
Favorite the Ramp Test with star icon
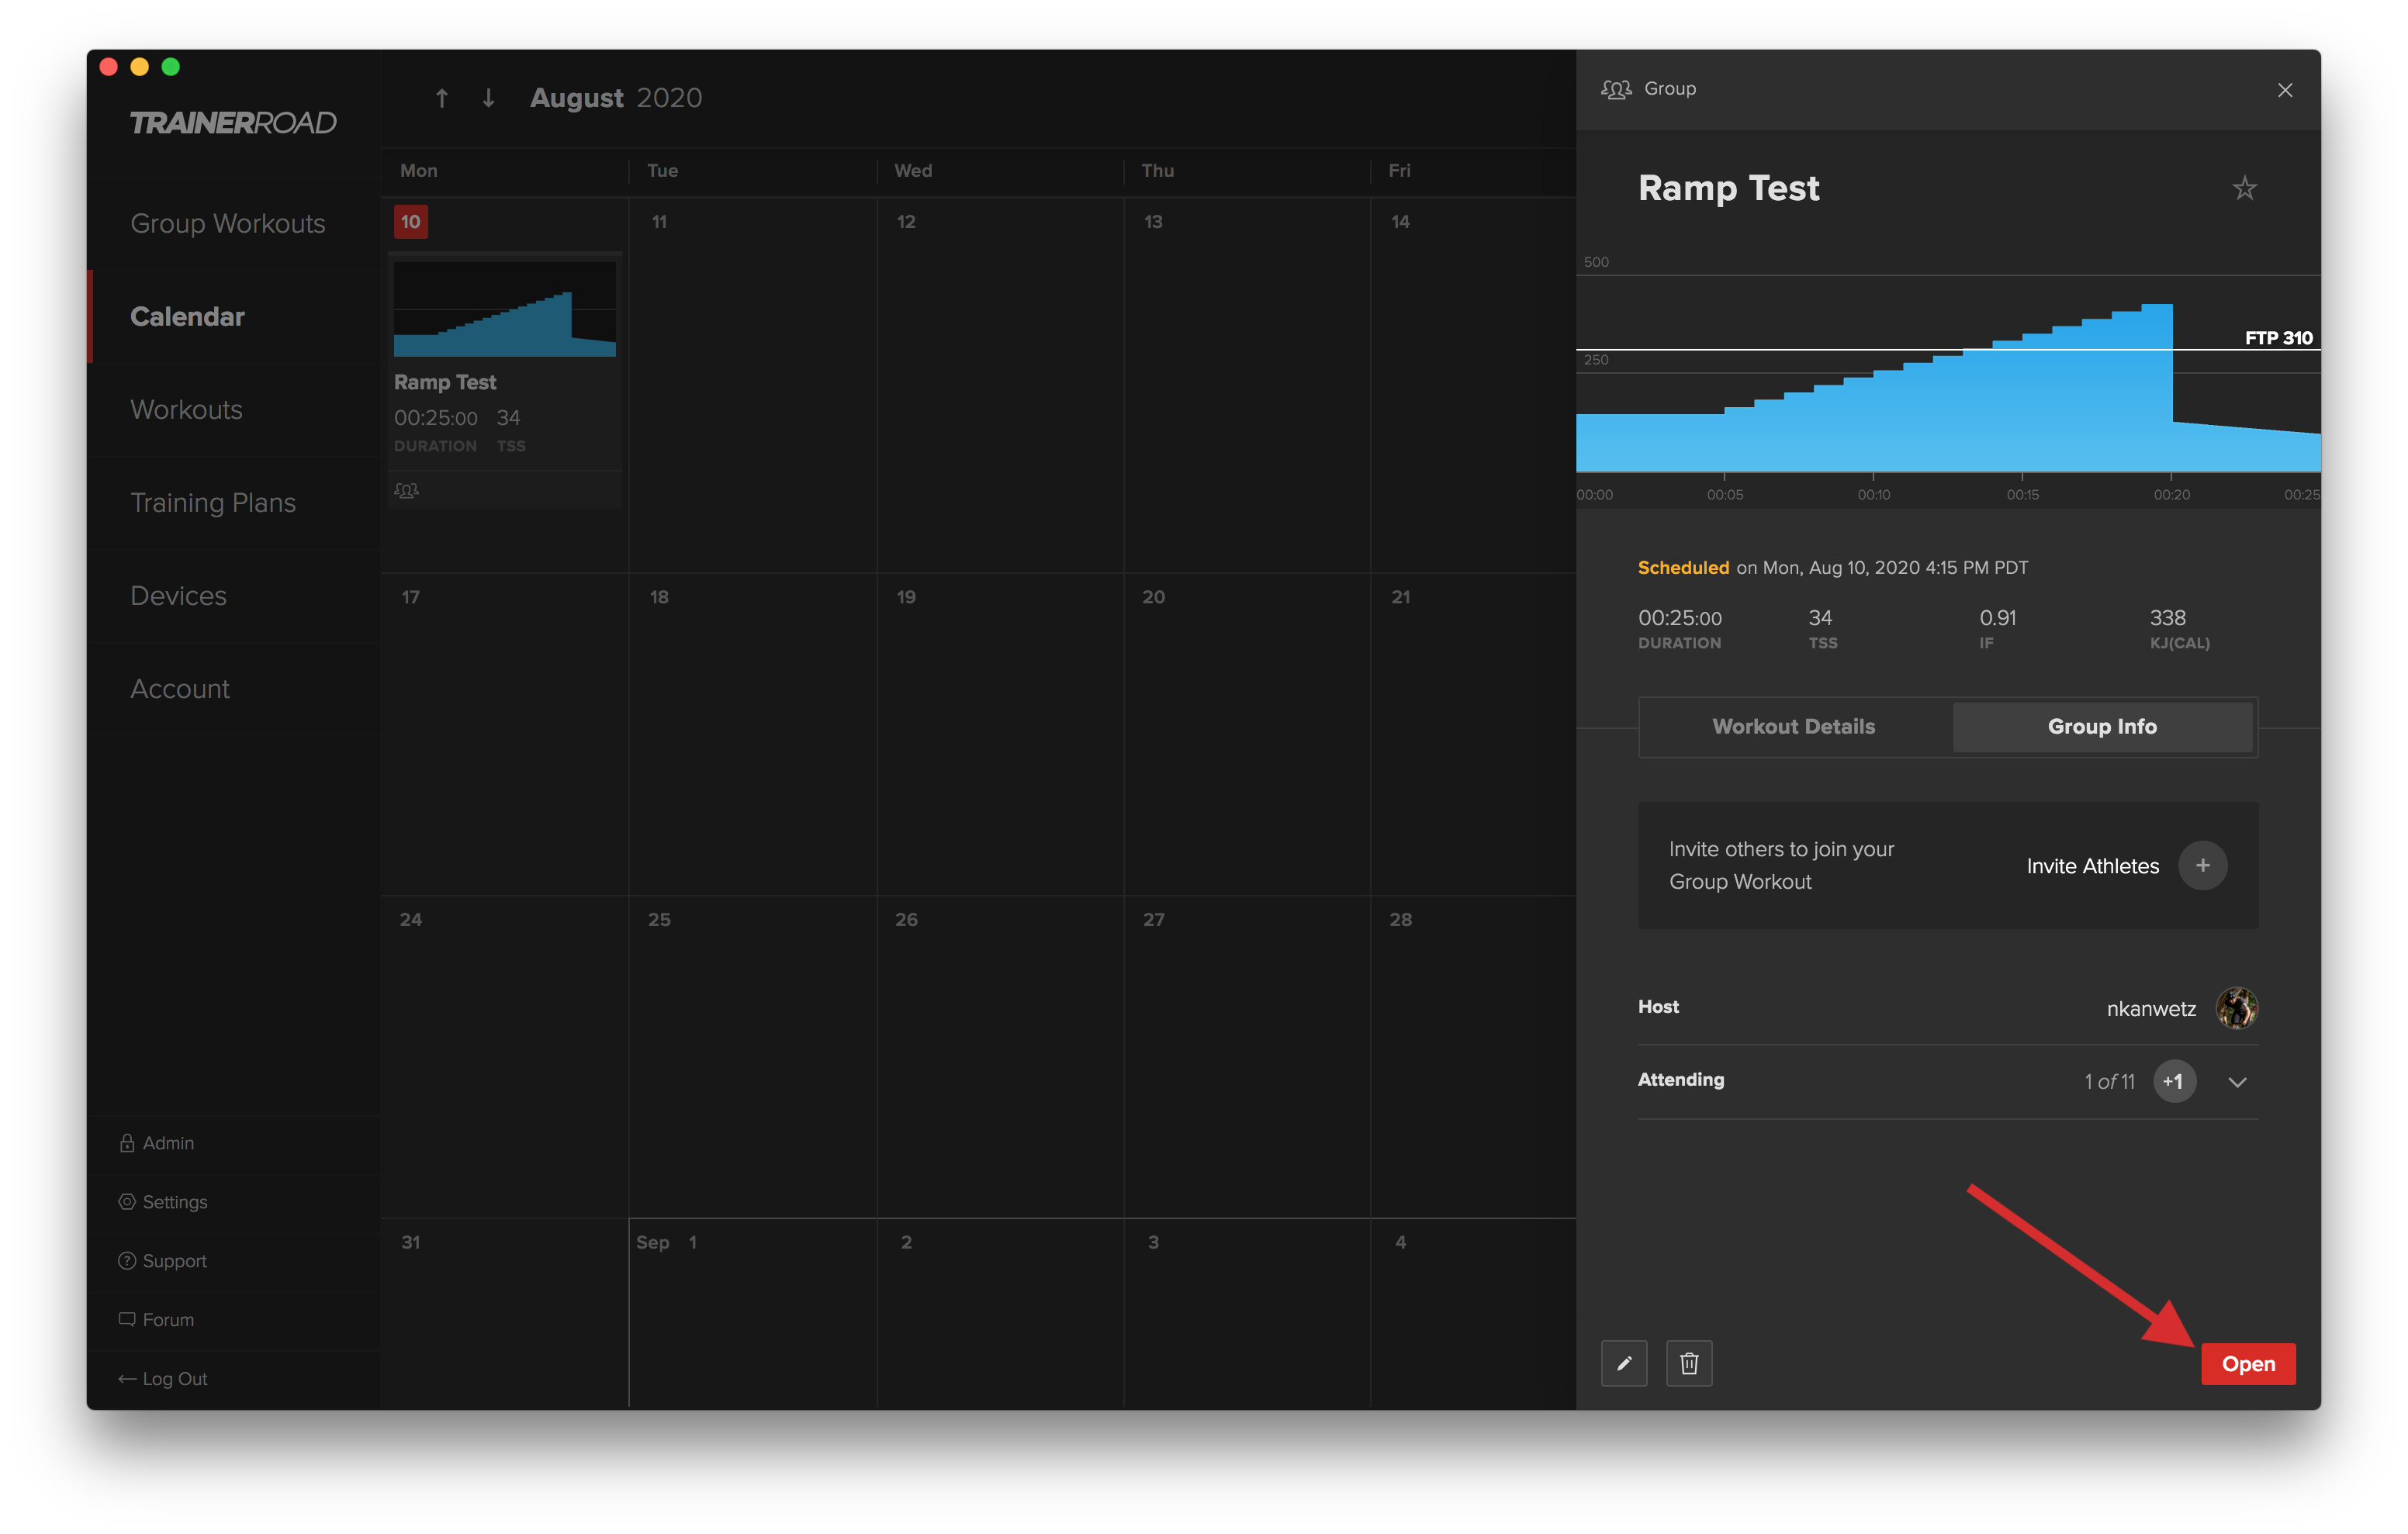2245,188
